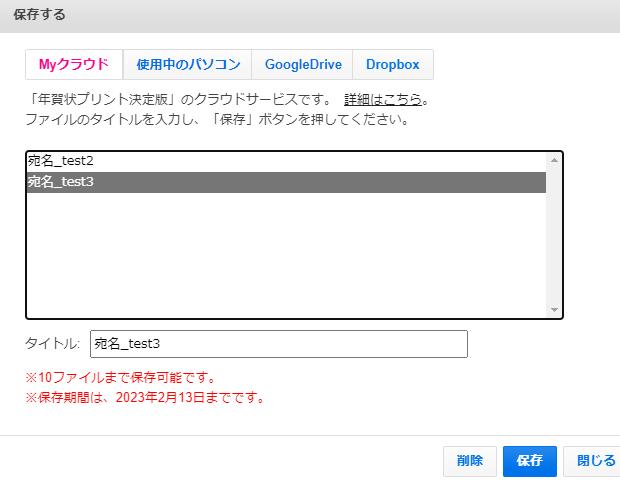The width and height of the screenshot is (620, 488).
Task: Close the dialog with 閉じる button
Action: pyautogui.click(x=595, y=461)
